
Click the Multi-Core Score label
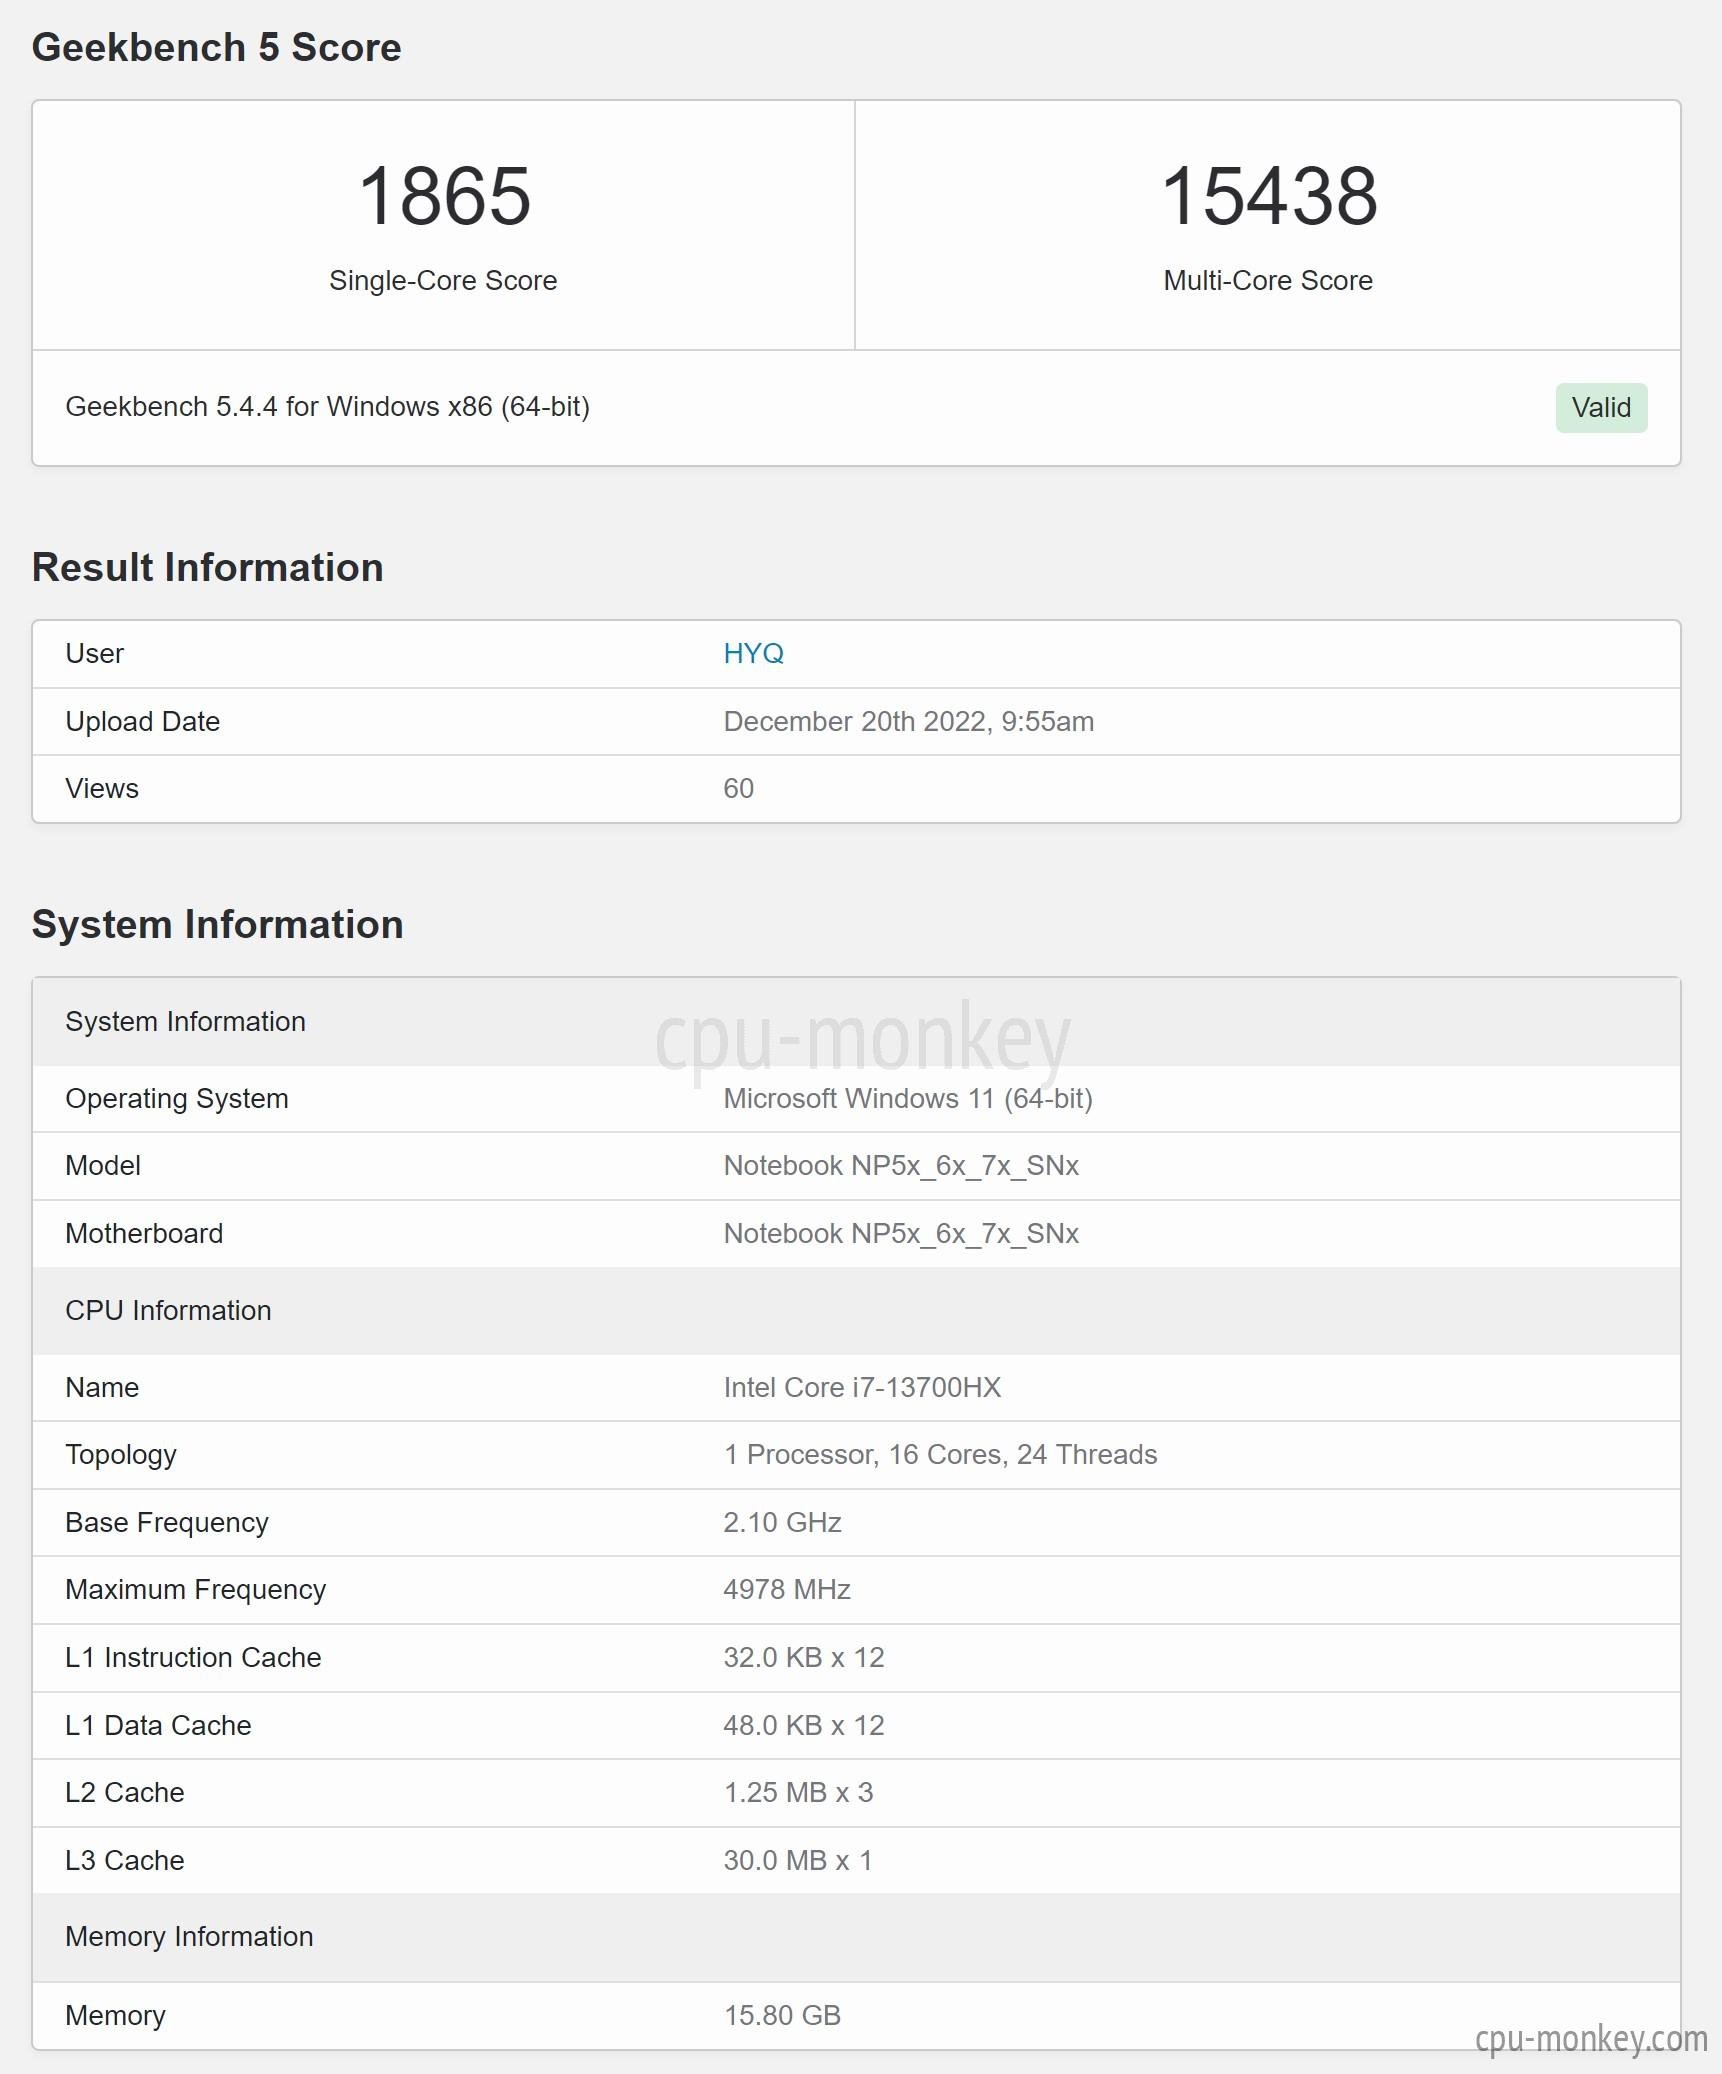1268,280
